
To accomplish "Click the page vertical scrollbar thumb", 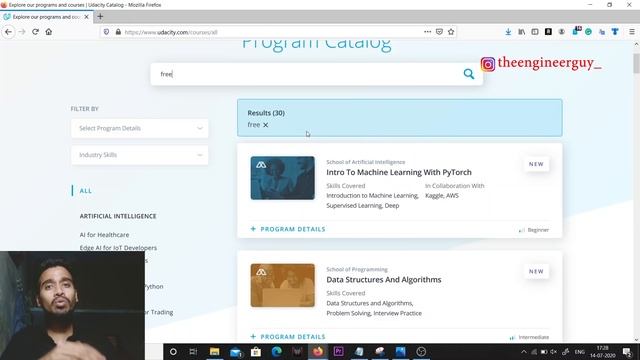I will [x=636, y=63].
